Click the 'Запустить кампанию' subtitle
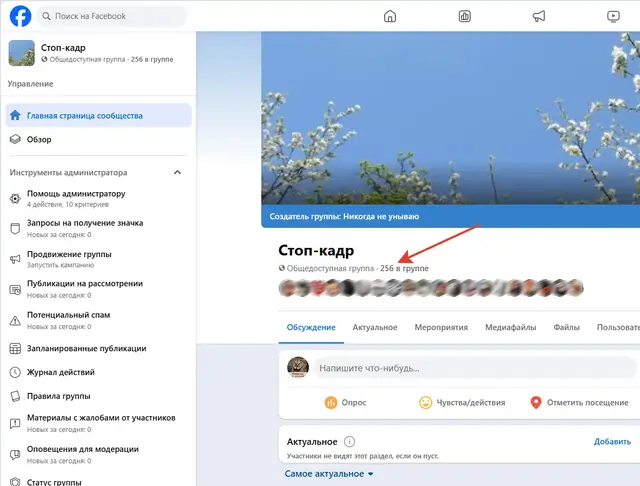This screenshot has width=640, height=486. click(x=60, y=265)
